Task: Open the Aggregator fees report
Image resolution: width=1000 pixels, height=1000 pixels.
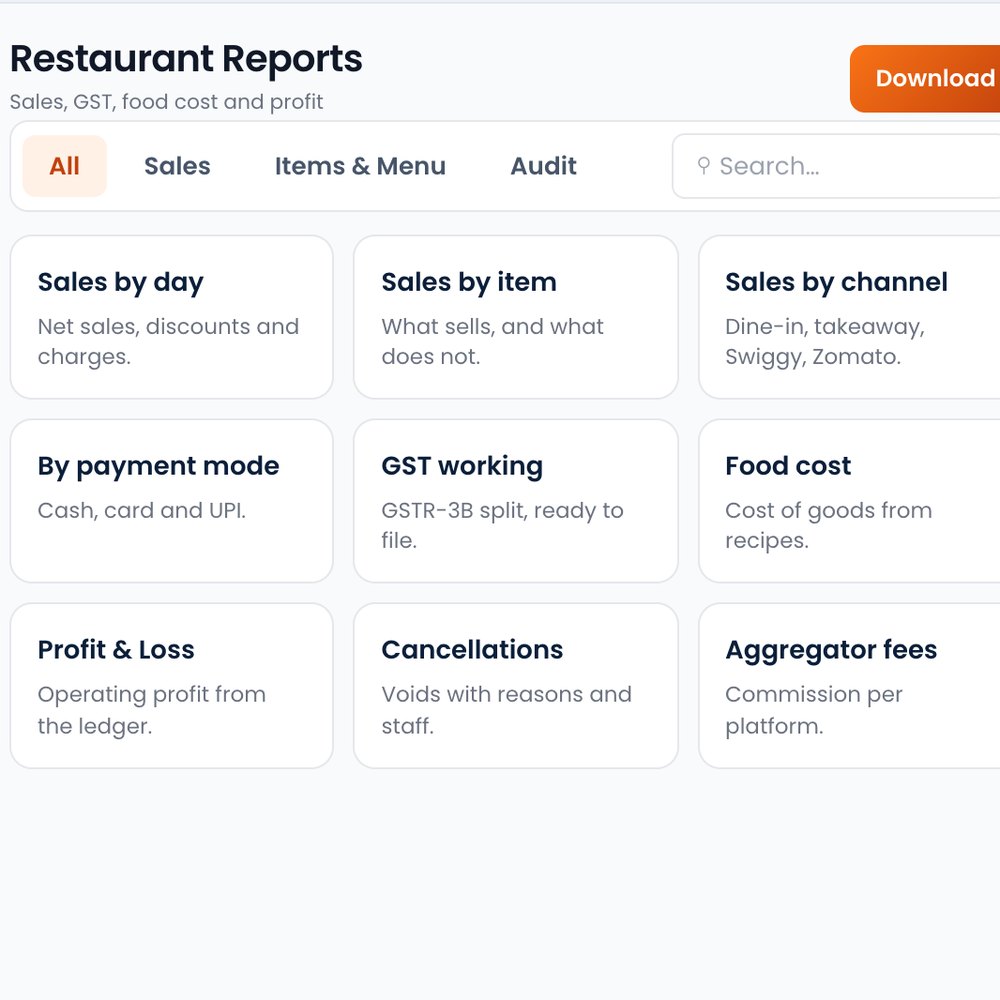Action: (x=849, y=686)
